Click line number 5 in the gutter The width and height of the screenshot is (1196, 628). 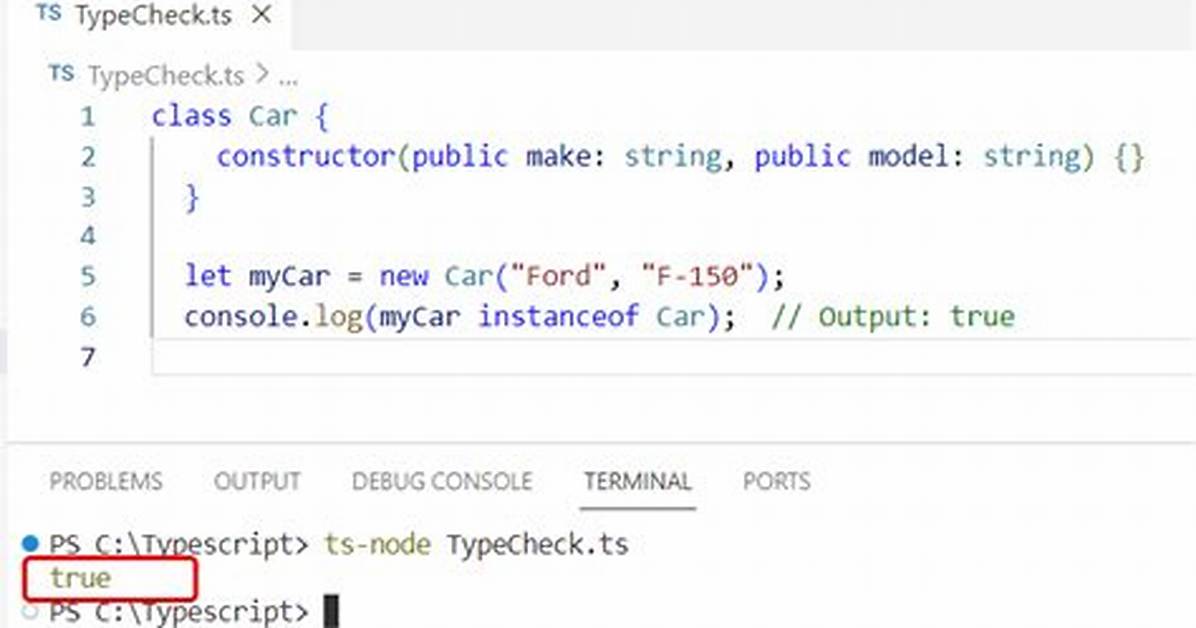[88, 275]
